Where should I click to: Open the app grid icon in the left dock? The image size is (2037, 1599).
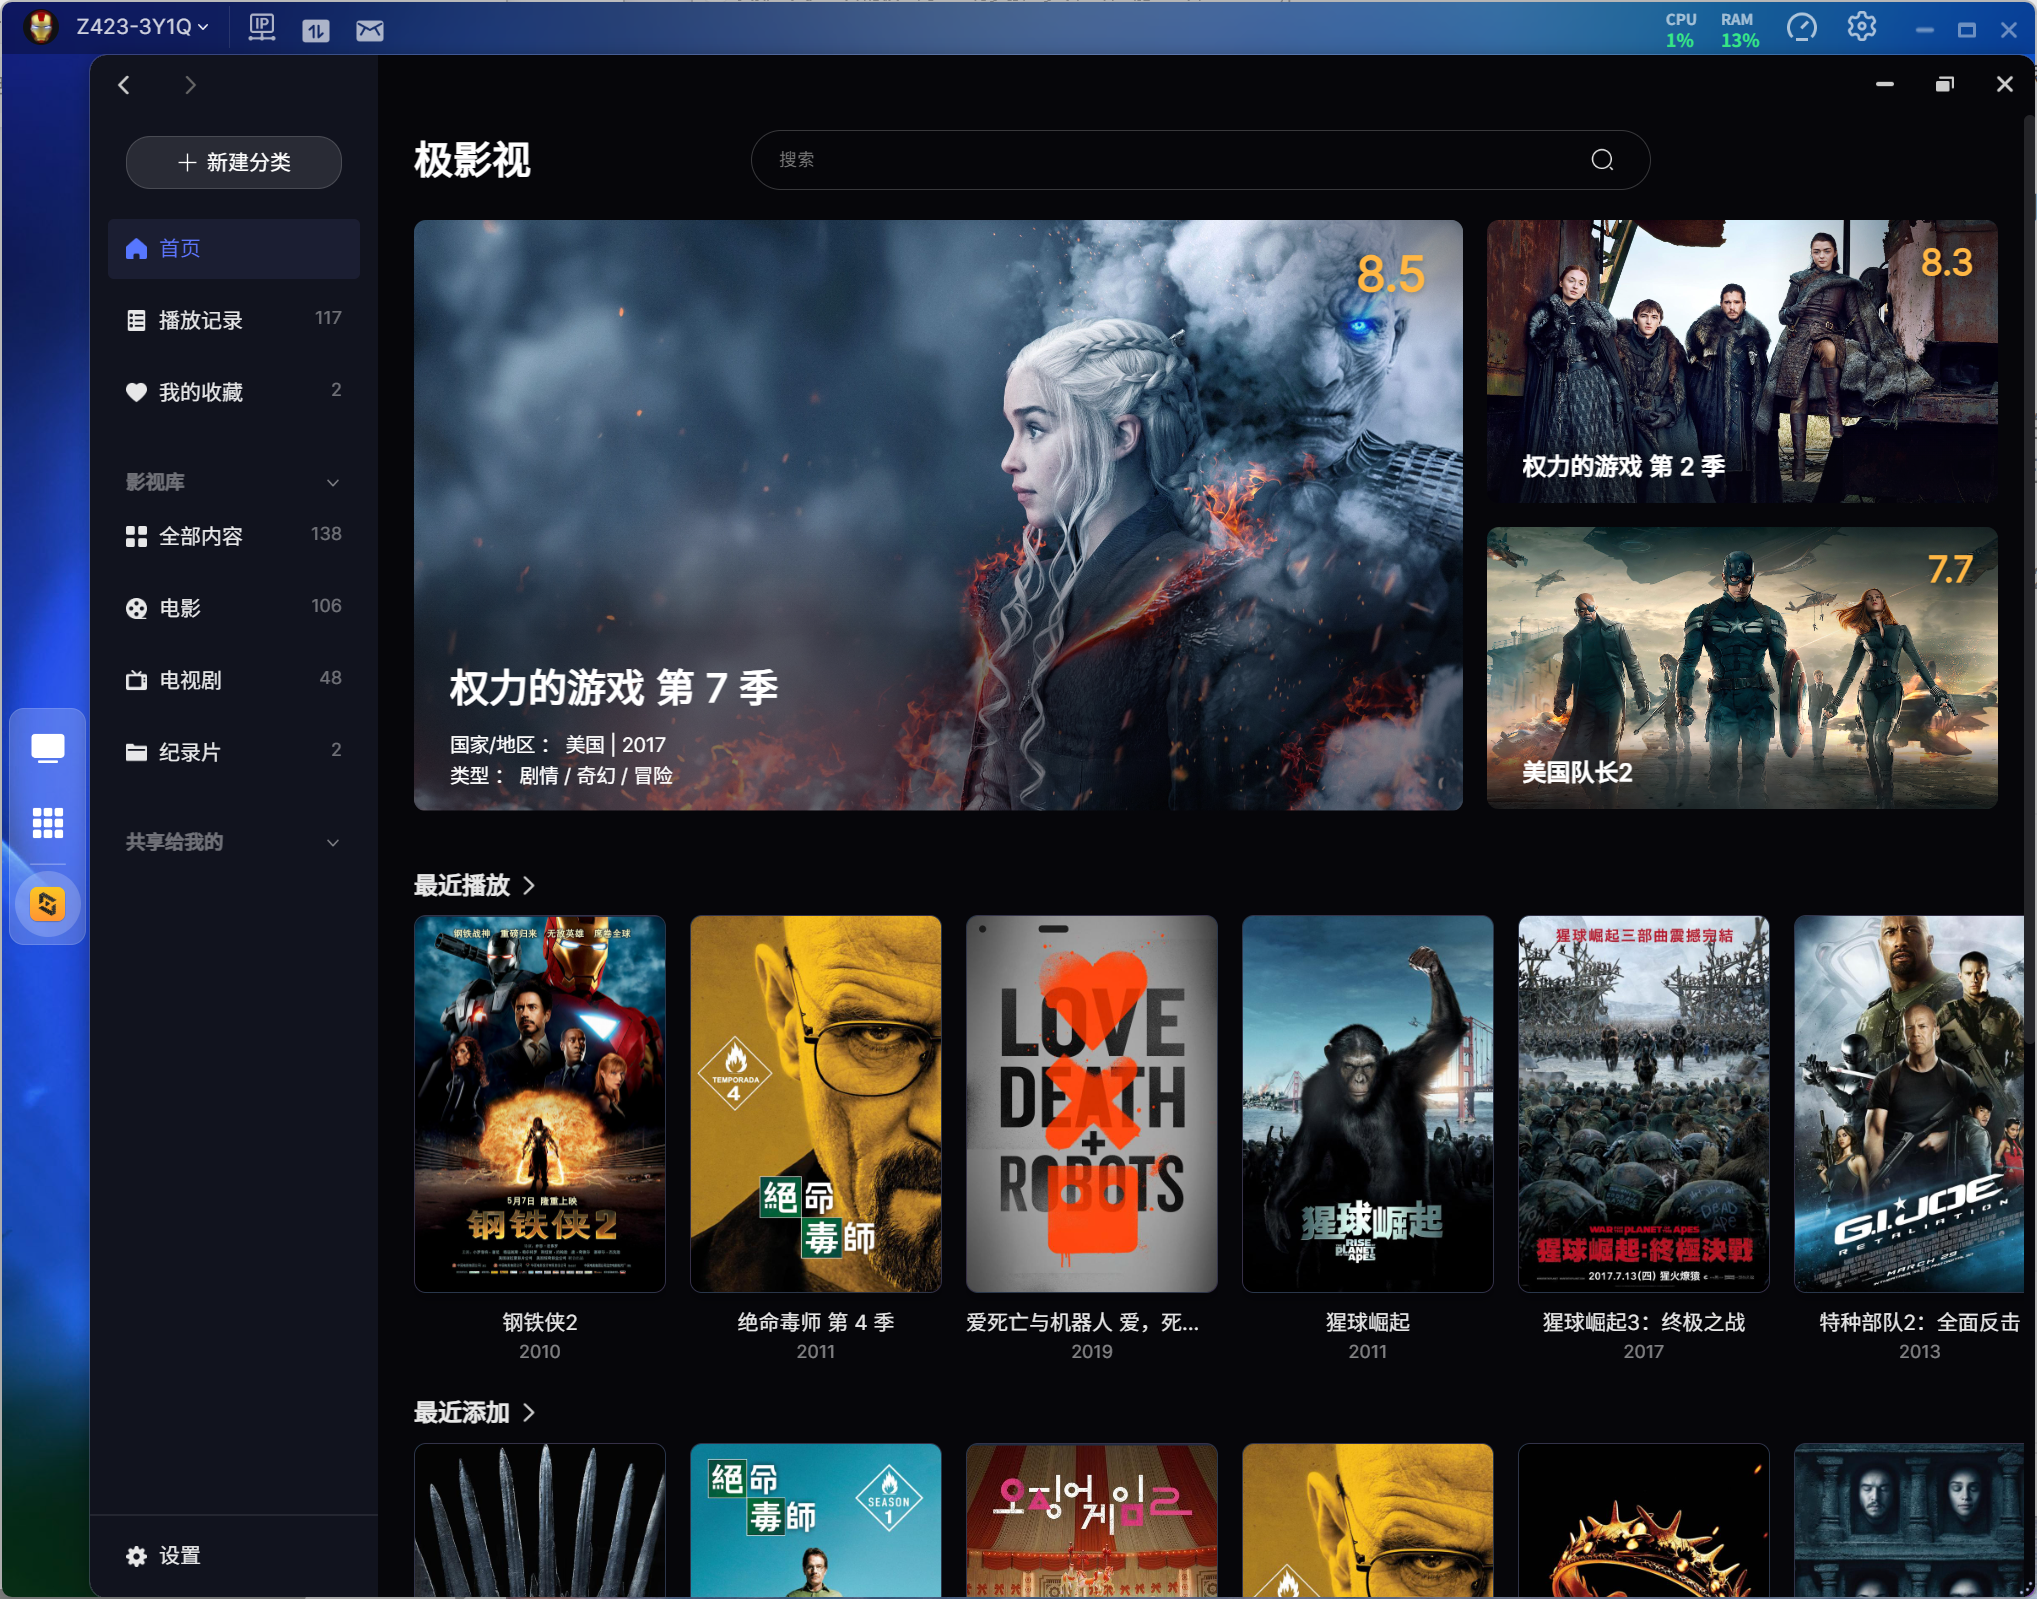[47, 822]
